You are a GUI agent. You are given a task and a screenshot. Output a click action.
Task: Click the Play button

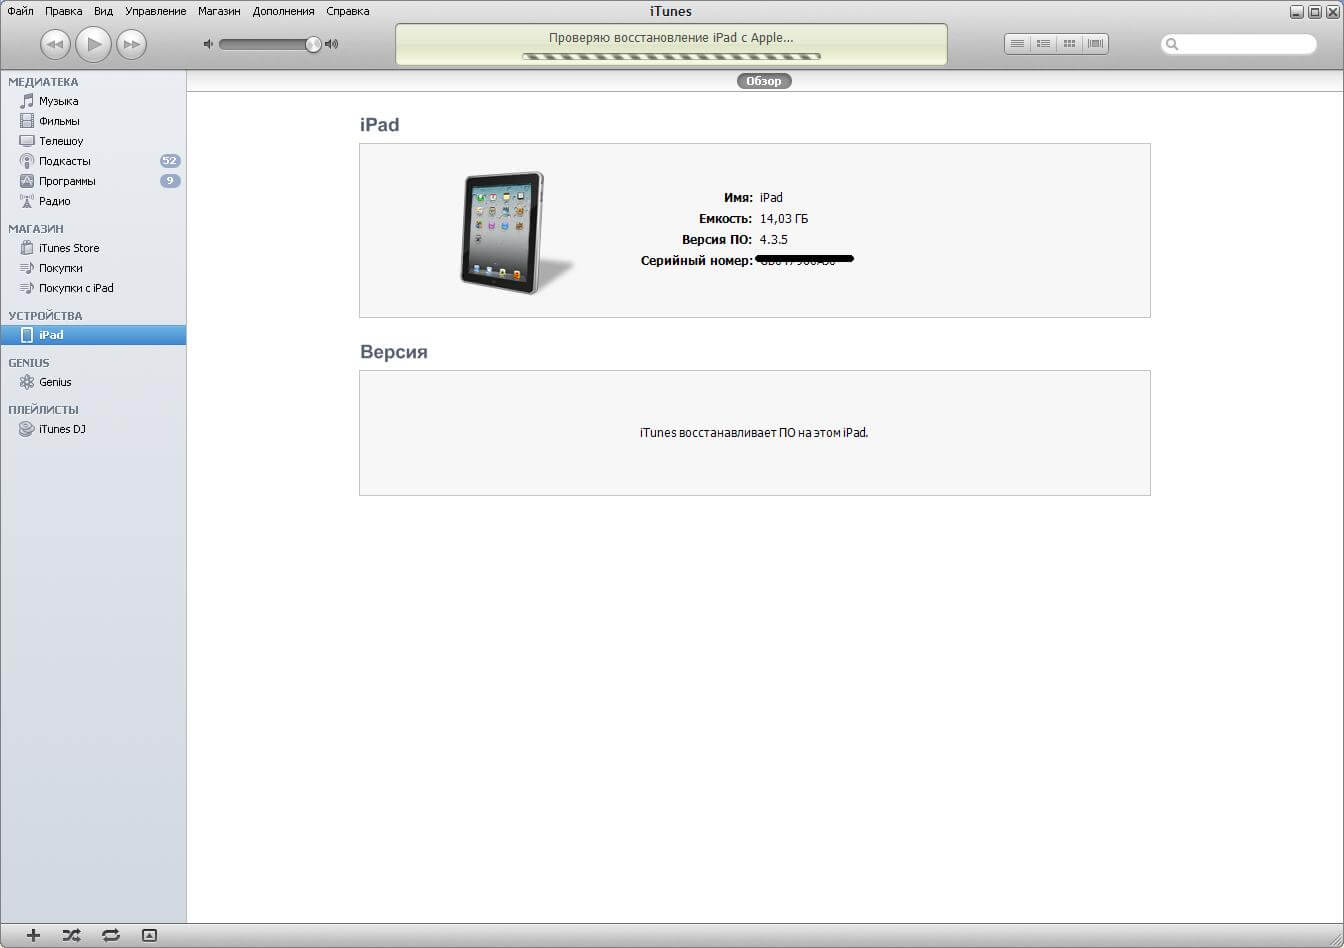pos(93,43)
